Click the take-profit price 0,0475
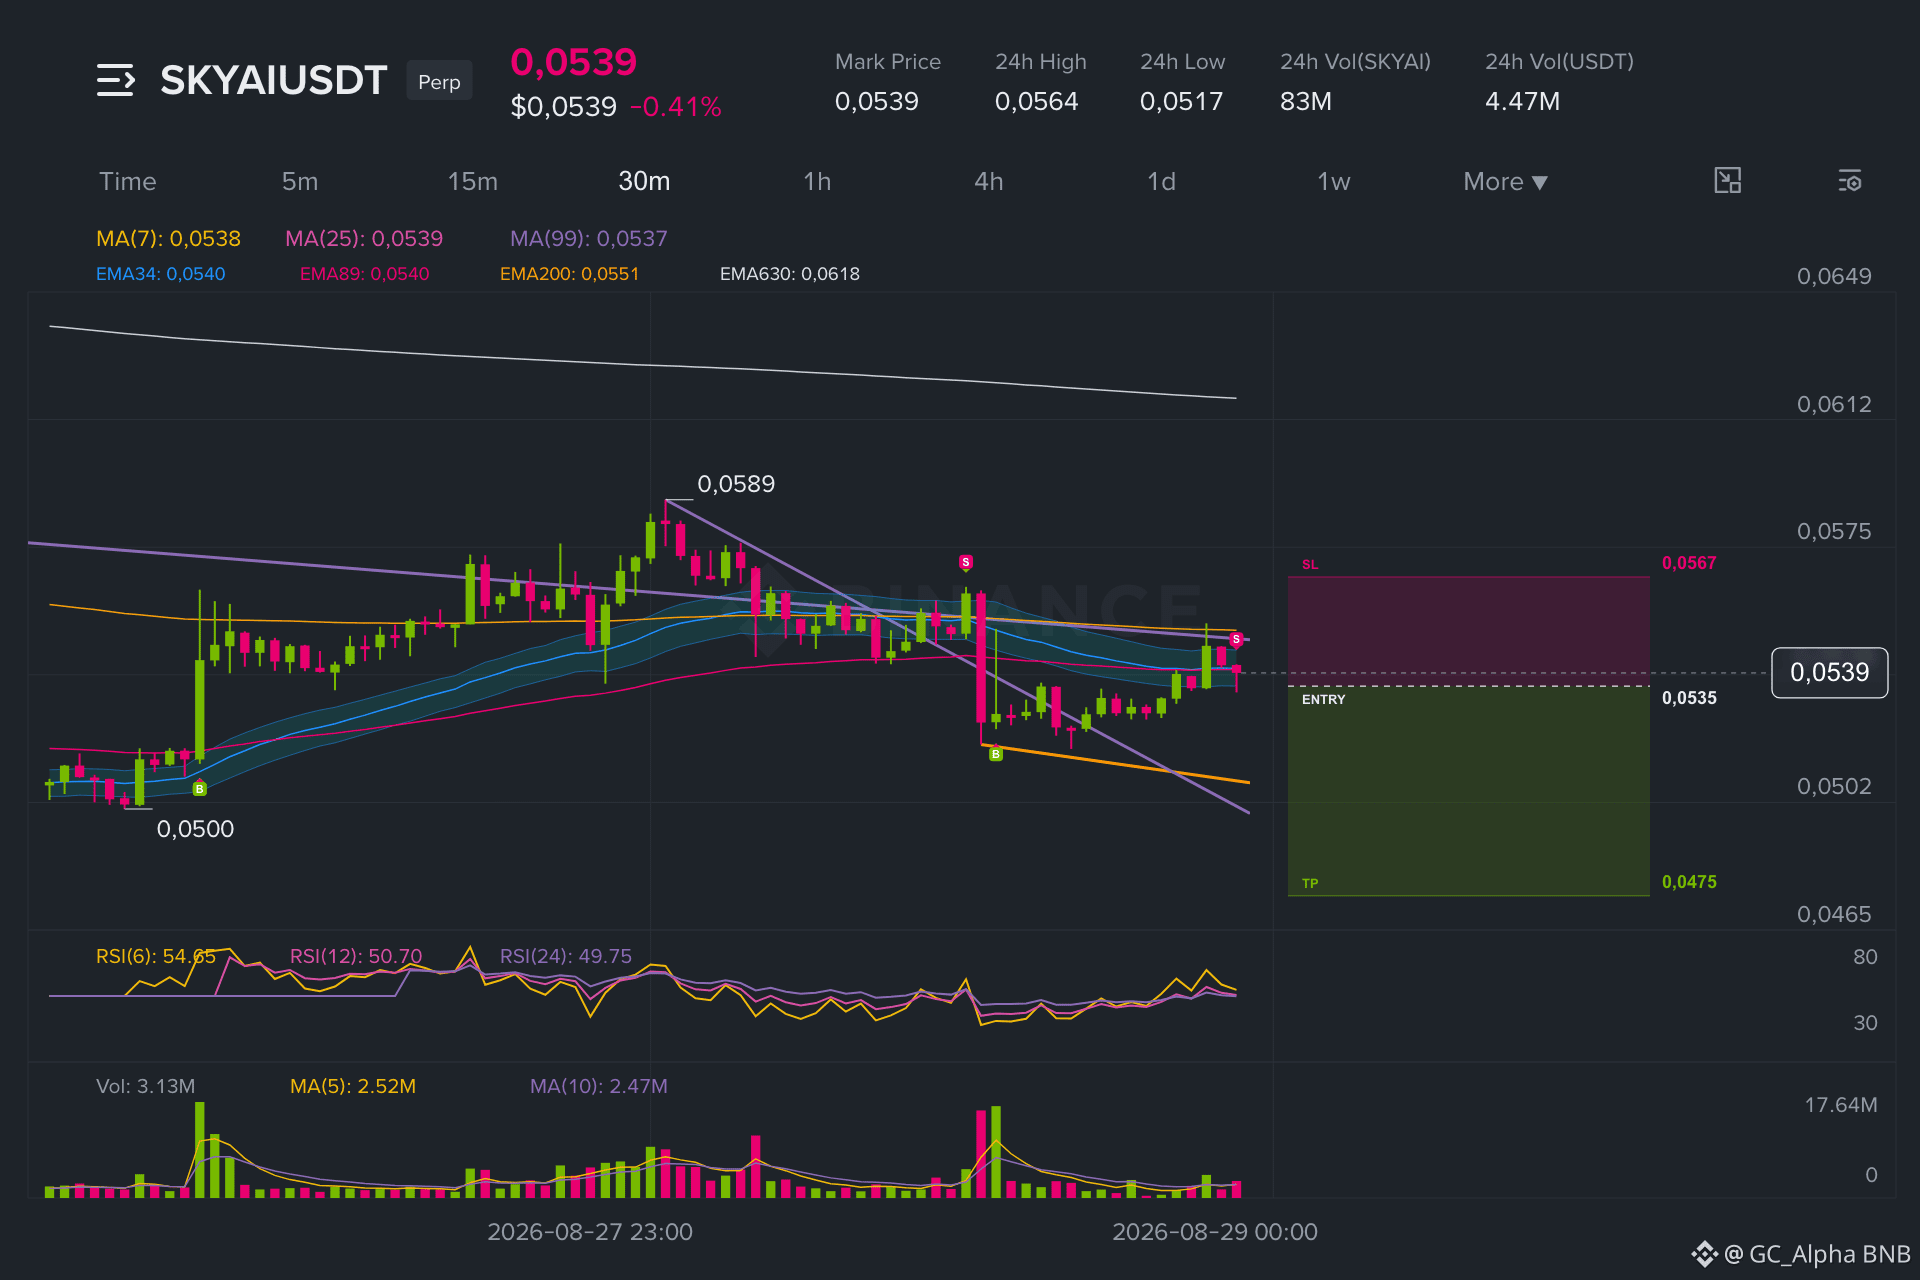 click(x=1689, y=882)
